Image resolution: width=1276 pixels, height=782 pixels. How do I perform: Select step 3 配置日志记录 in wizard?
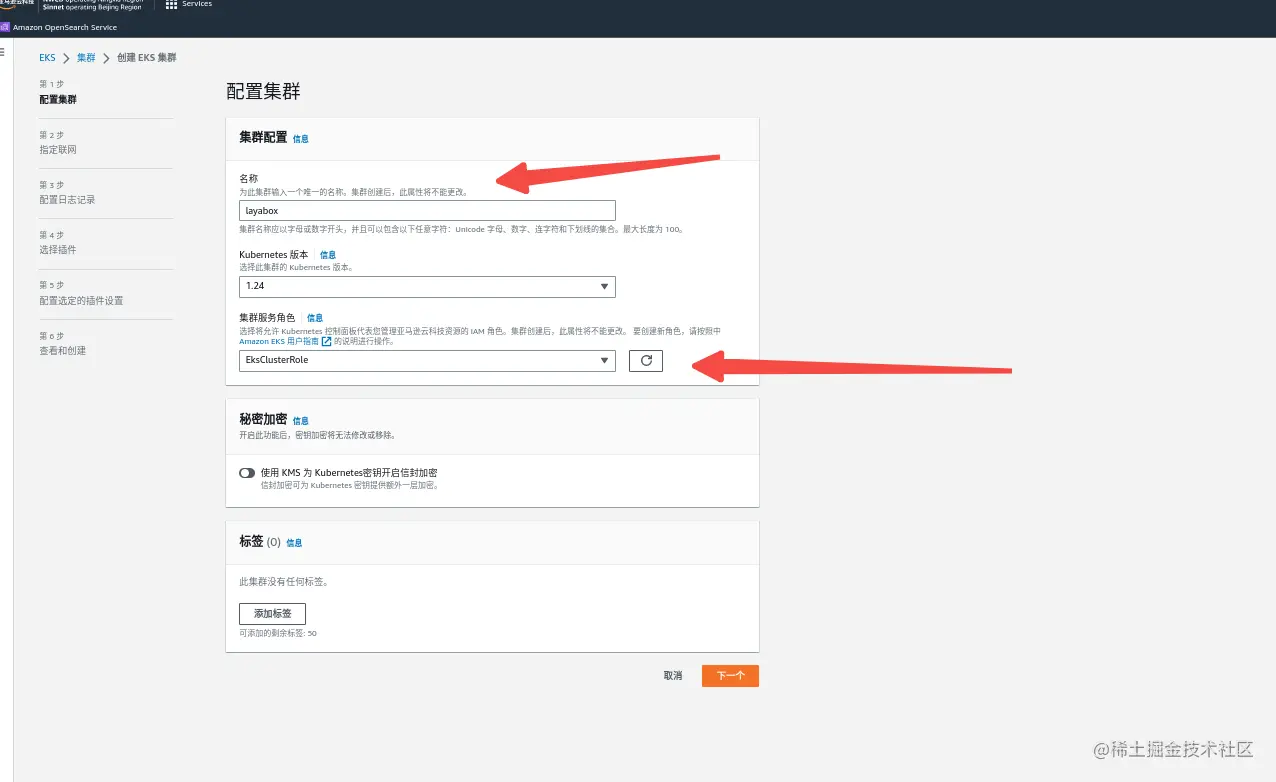point(67,200)
